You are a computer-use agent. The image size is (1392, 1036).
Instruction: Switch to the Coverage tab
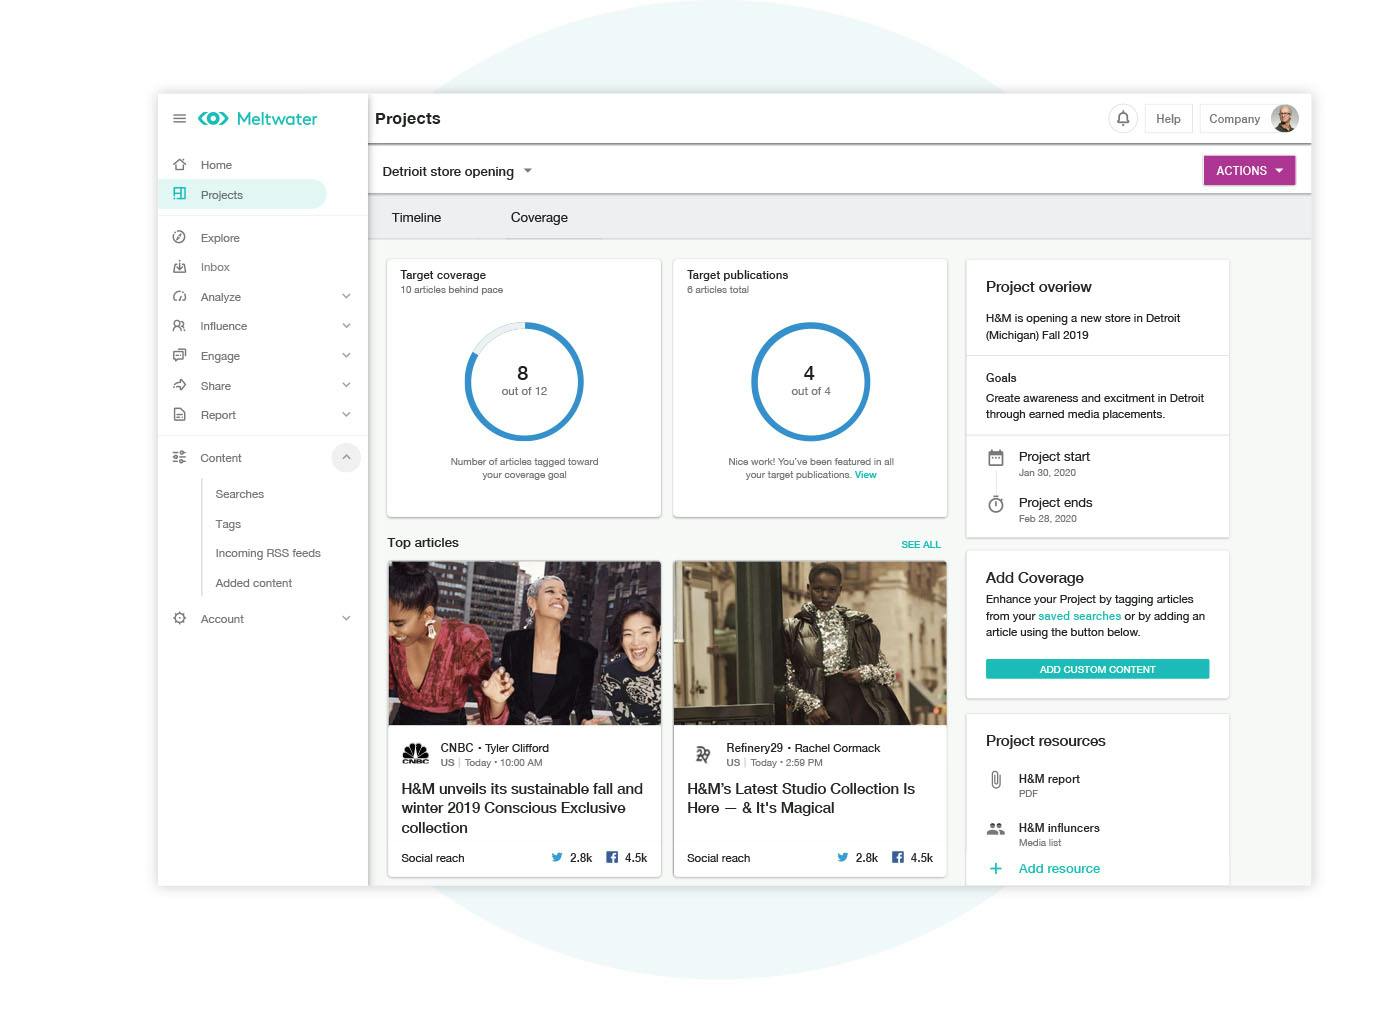pos(539,217)
